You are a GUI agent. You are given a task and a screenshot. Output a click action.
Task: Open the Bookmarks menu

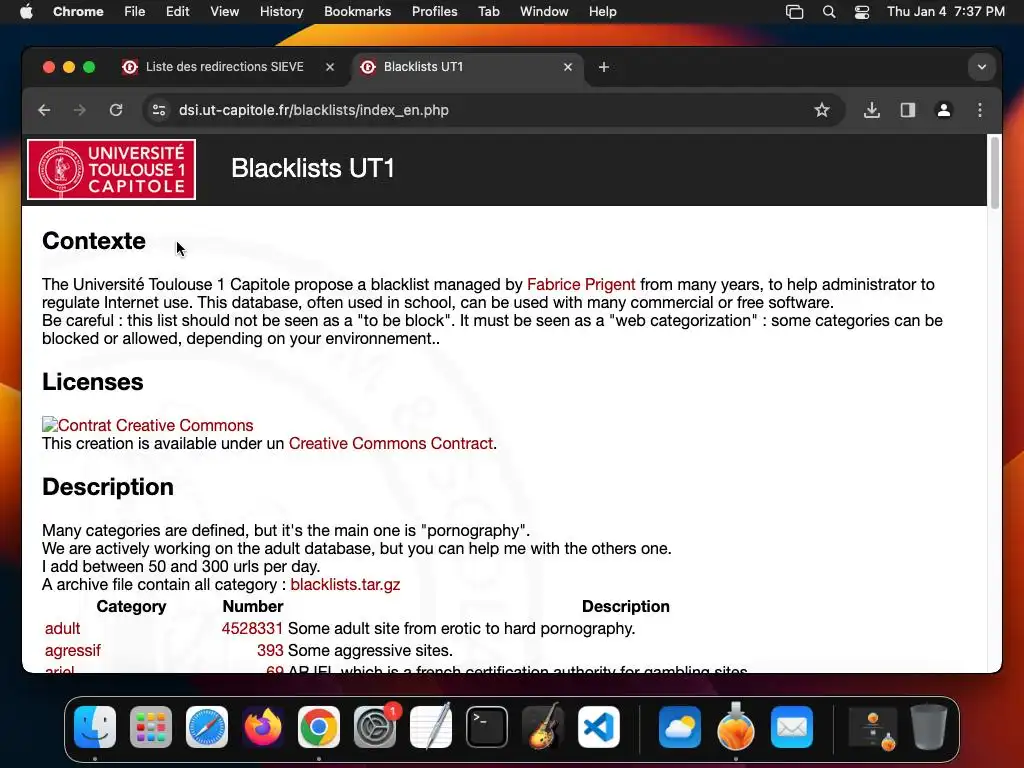pos(357,12)
